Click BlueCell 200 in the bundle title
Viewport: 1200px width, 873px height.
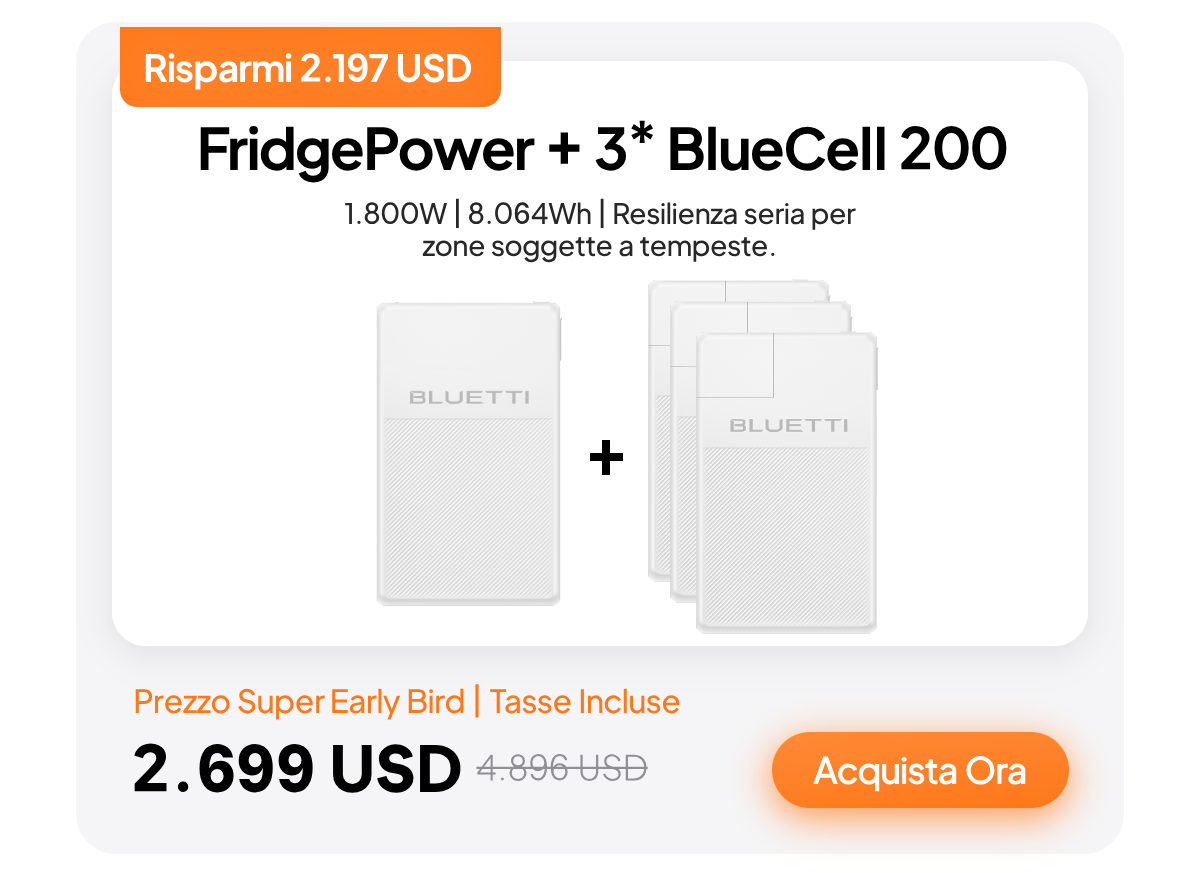coord(836,150)
